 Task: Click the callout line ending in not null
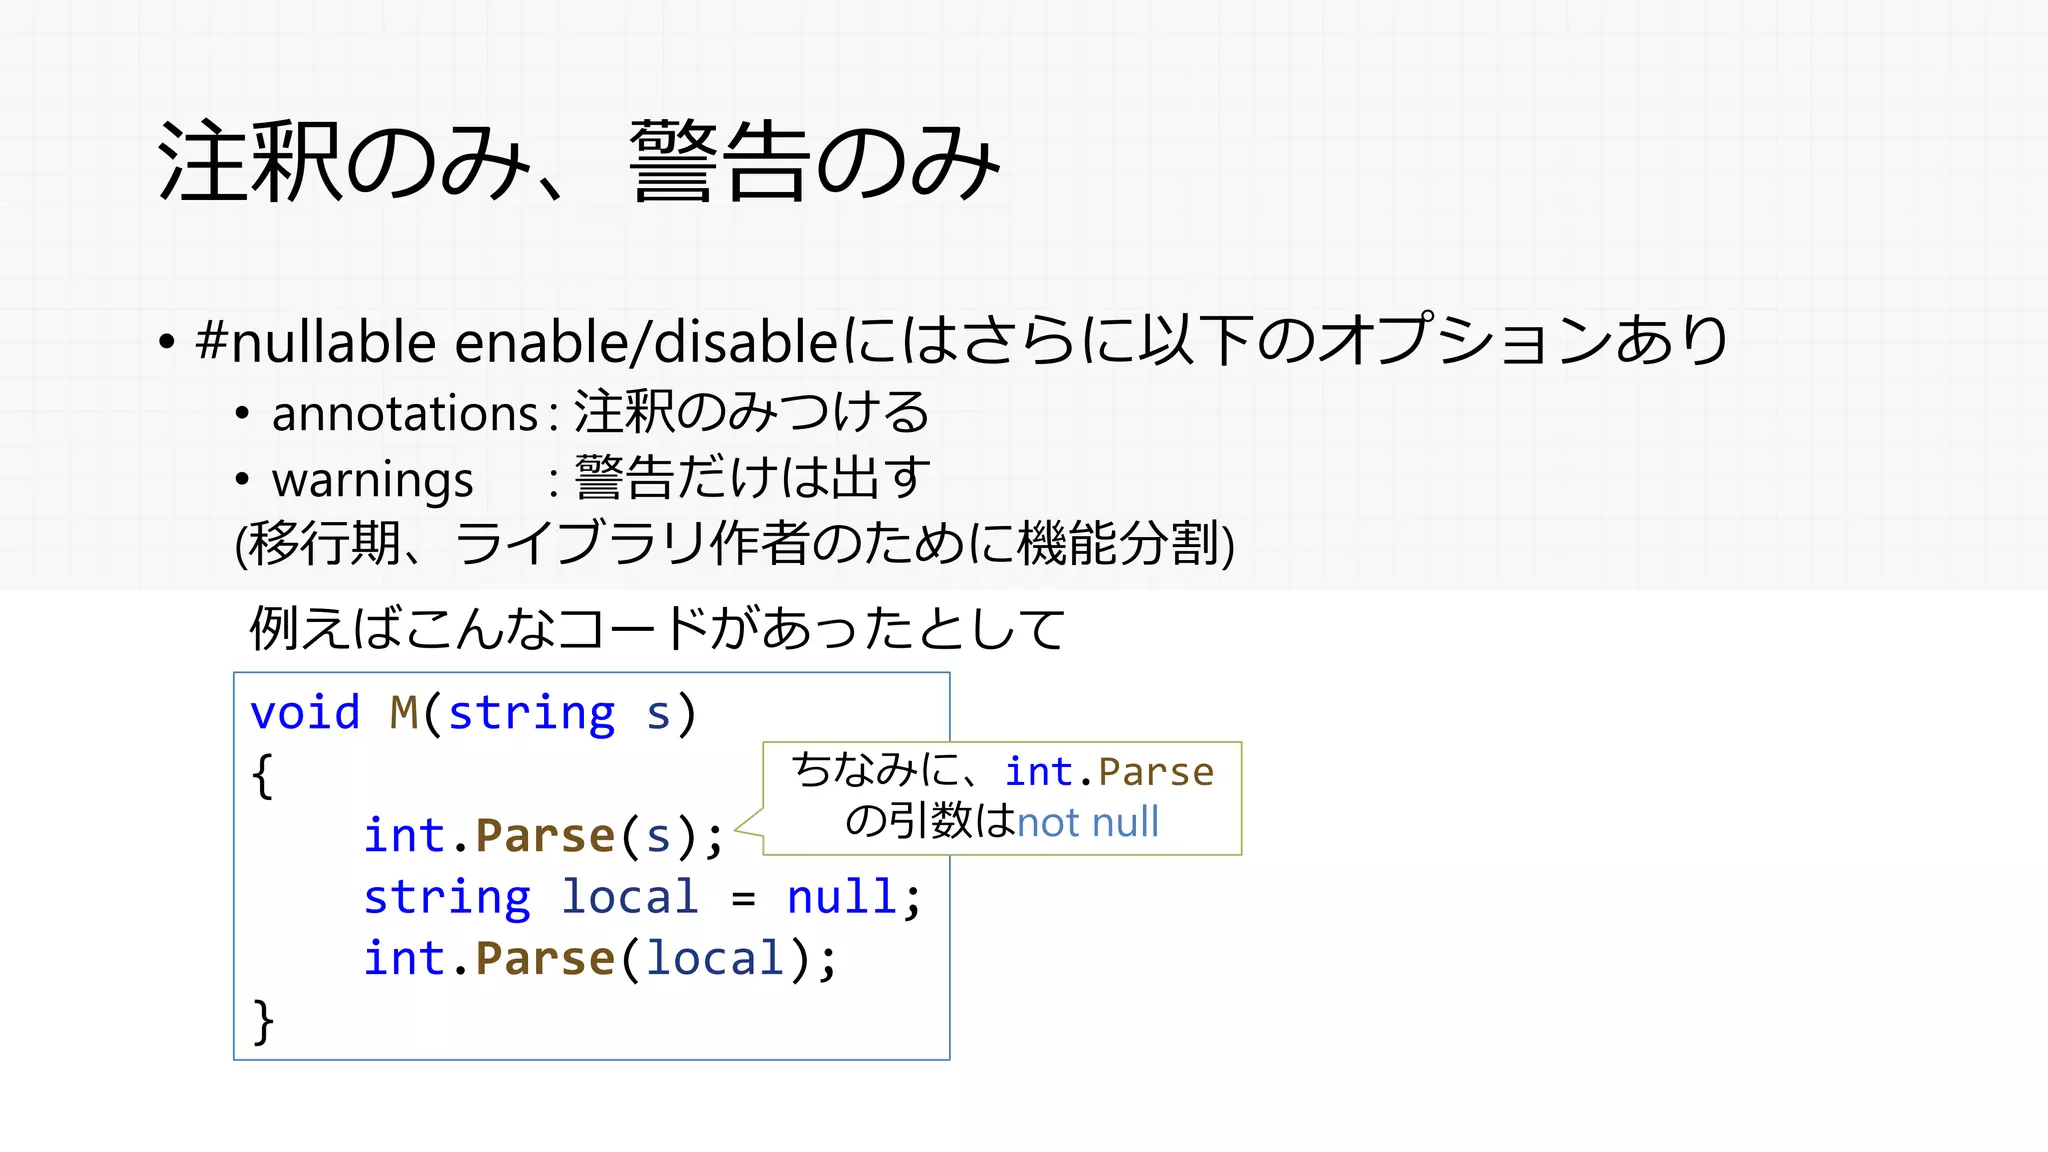(1002, 822)
